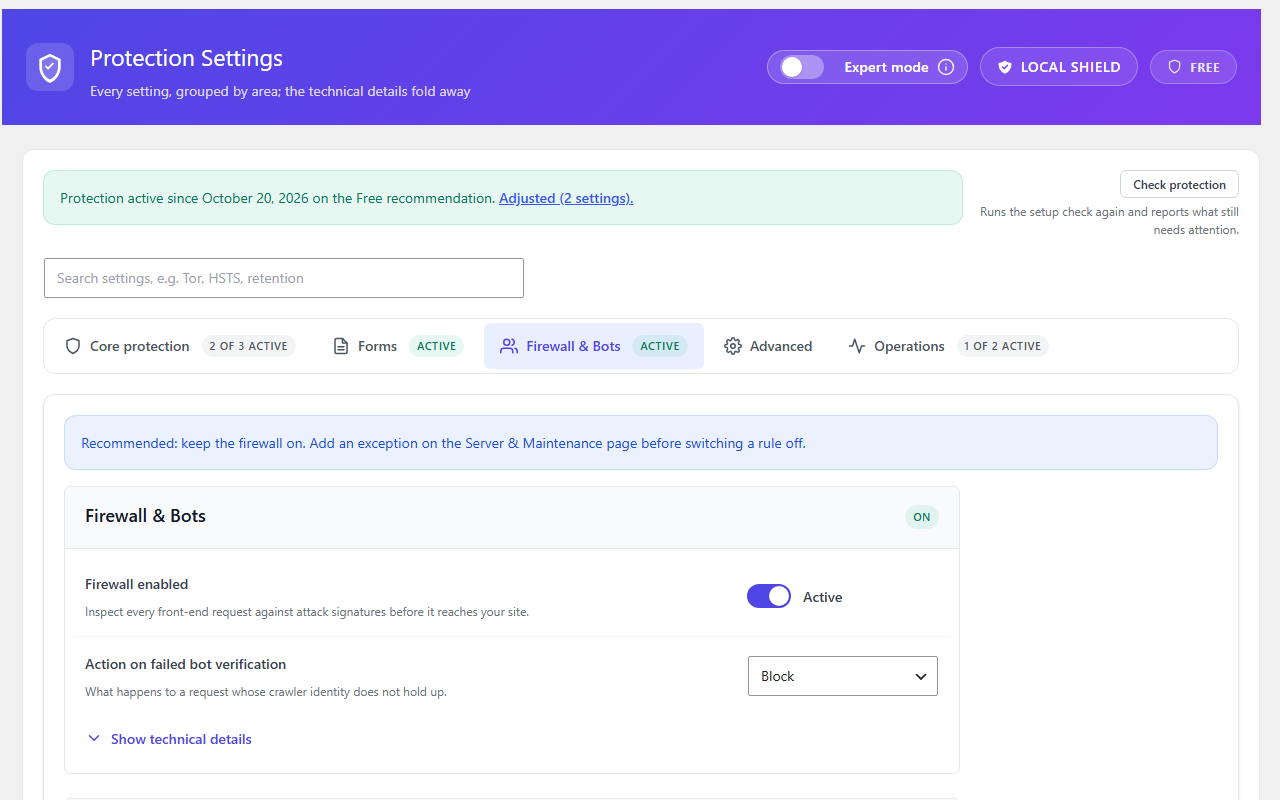Click the 'Active' label beside the firewall switch
1280x800 pixels.
pyautogui.click(x=823, y=597)
